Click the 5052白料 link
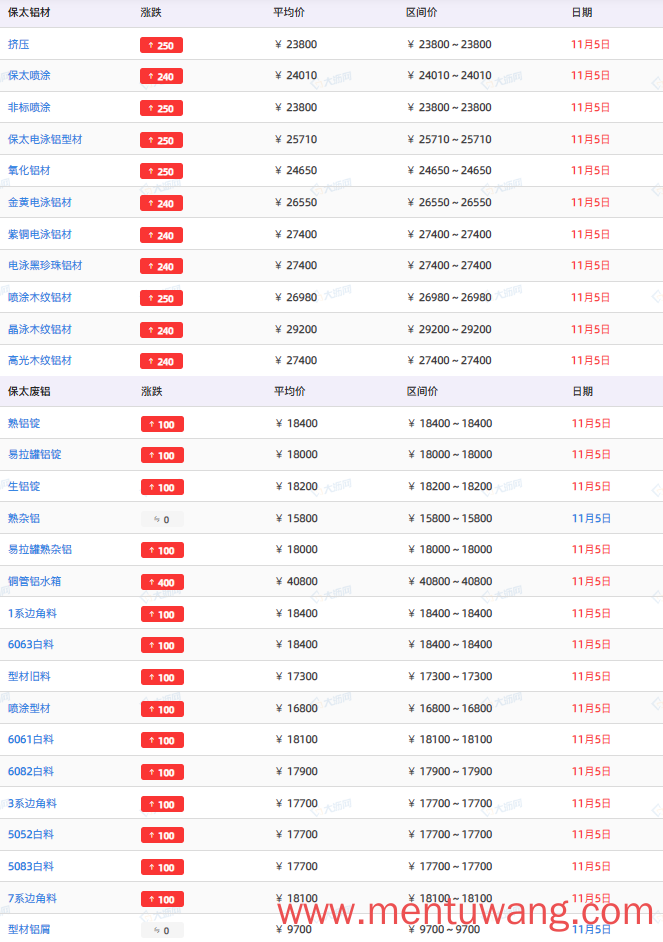This screenshot has width=663, height=942. (31, 834)
